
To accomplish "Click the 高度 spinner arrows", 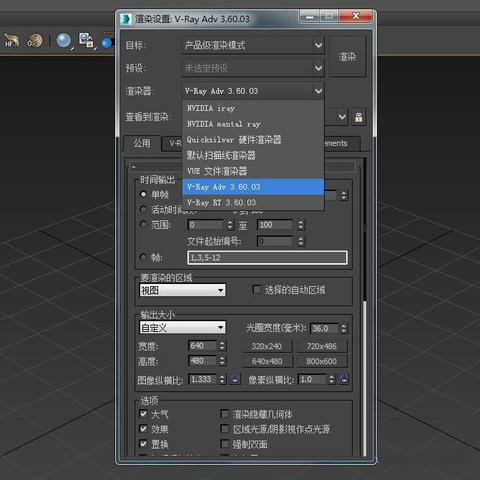I will (222, 361).
